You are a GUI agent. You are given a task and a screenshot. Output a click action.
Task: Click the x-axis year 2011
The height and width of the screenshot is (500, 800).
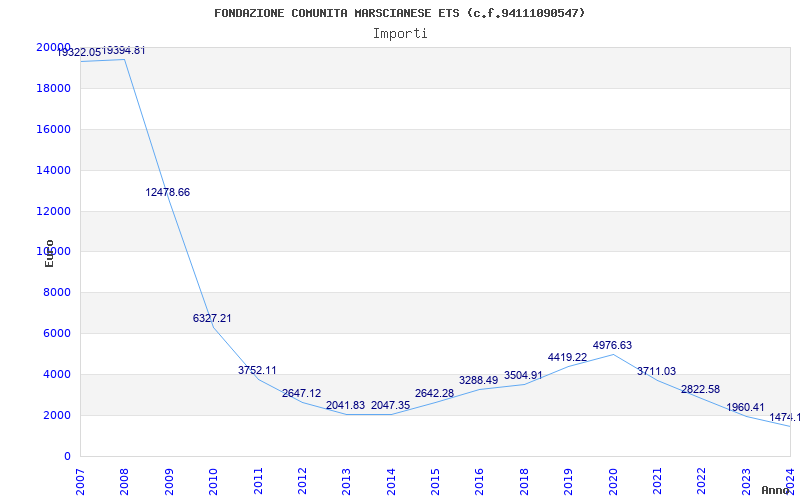[258, 481]
